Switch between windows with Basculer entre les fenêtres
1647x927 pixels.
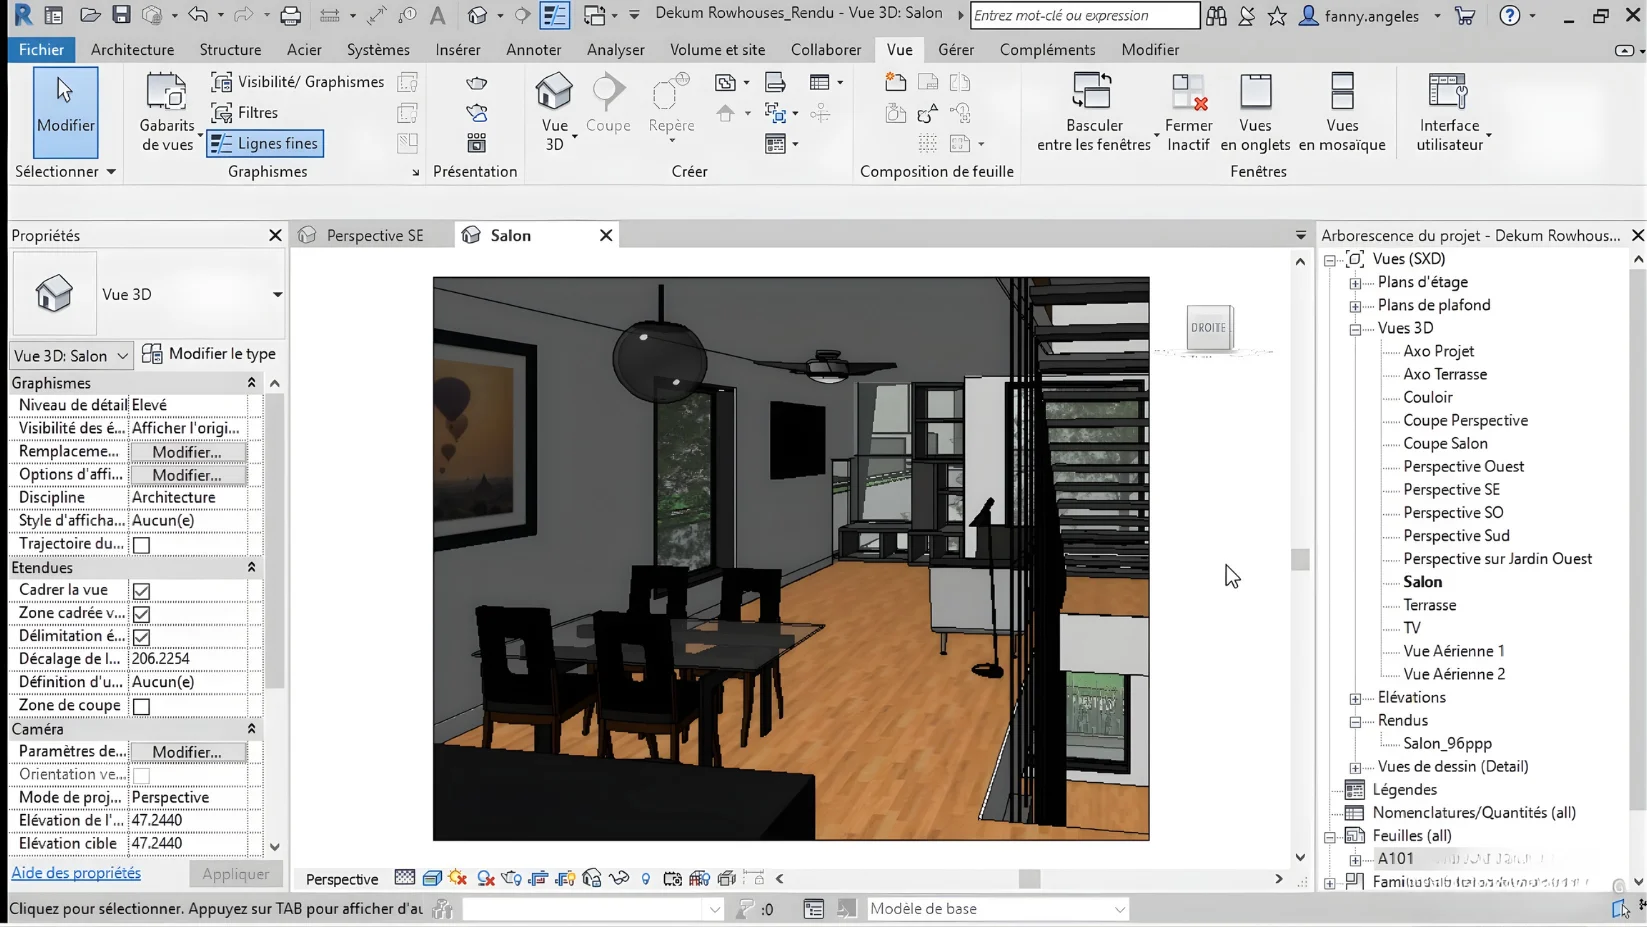1092,112
